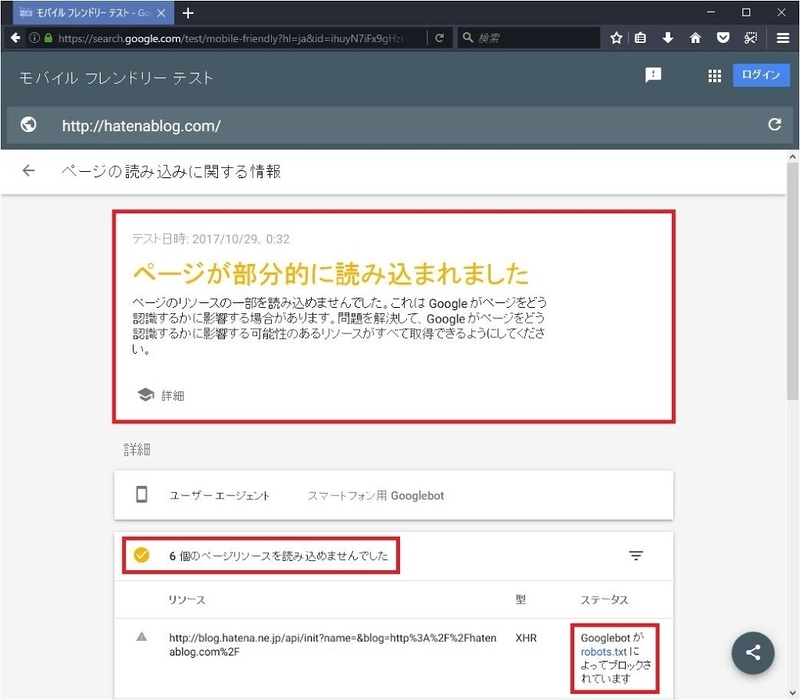Click the モバイル フレンドリー テスト page title
800x700 pixels.
point(116,78)
